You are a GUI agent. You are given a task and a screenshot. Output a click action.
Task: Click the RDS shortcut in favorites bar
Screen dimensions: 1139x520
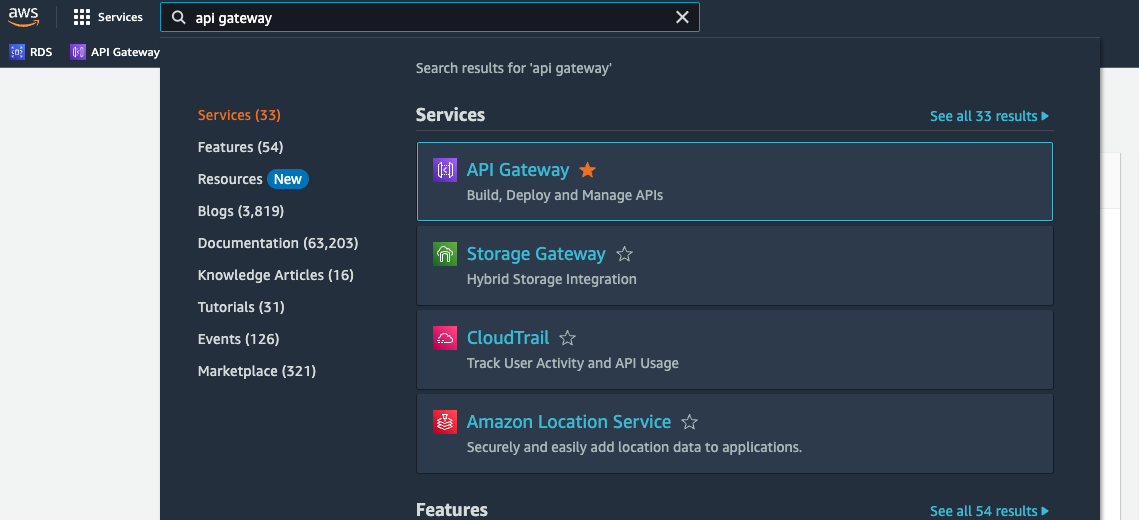(x=31, y=52)
